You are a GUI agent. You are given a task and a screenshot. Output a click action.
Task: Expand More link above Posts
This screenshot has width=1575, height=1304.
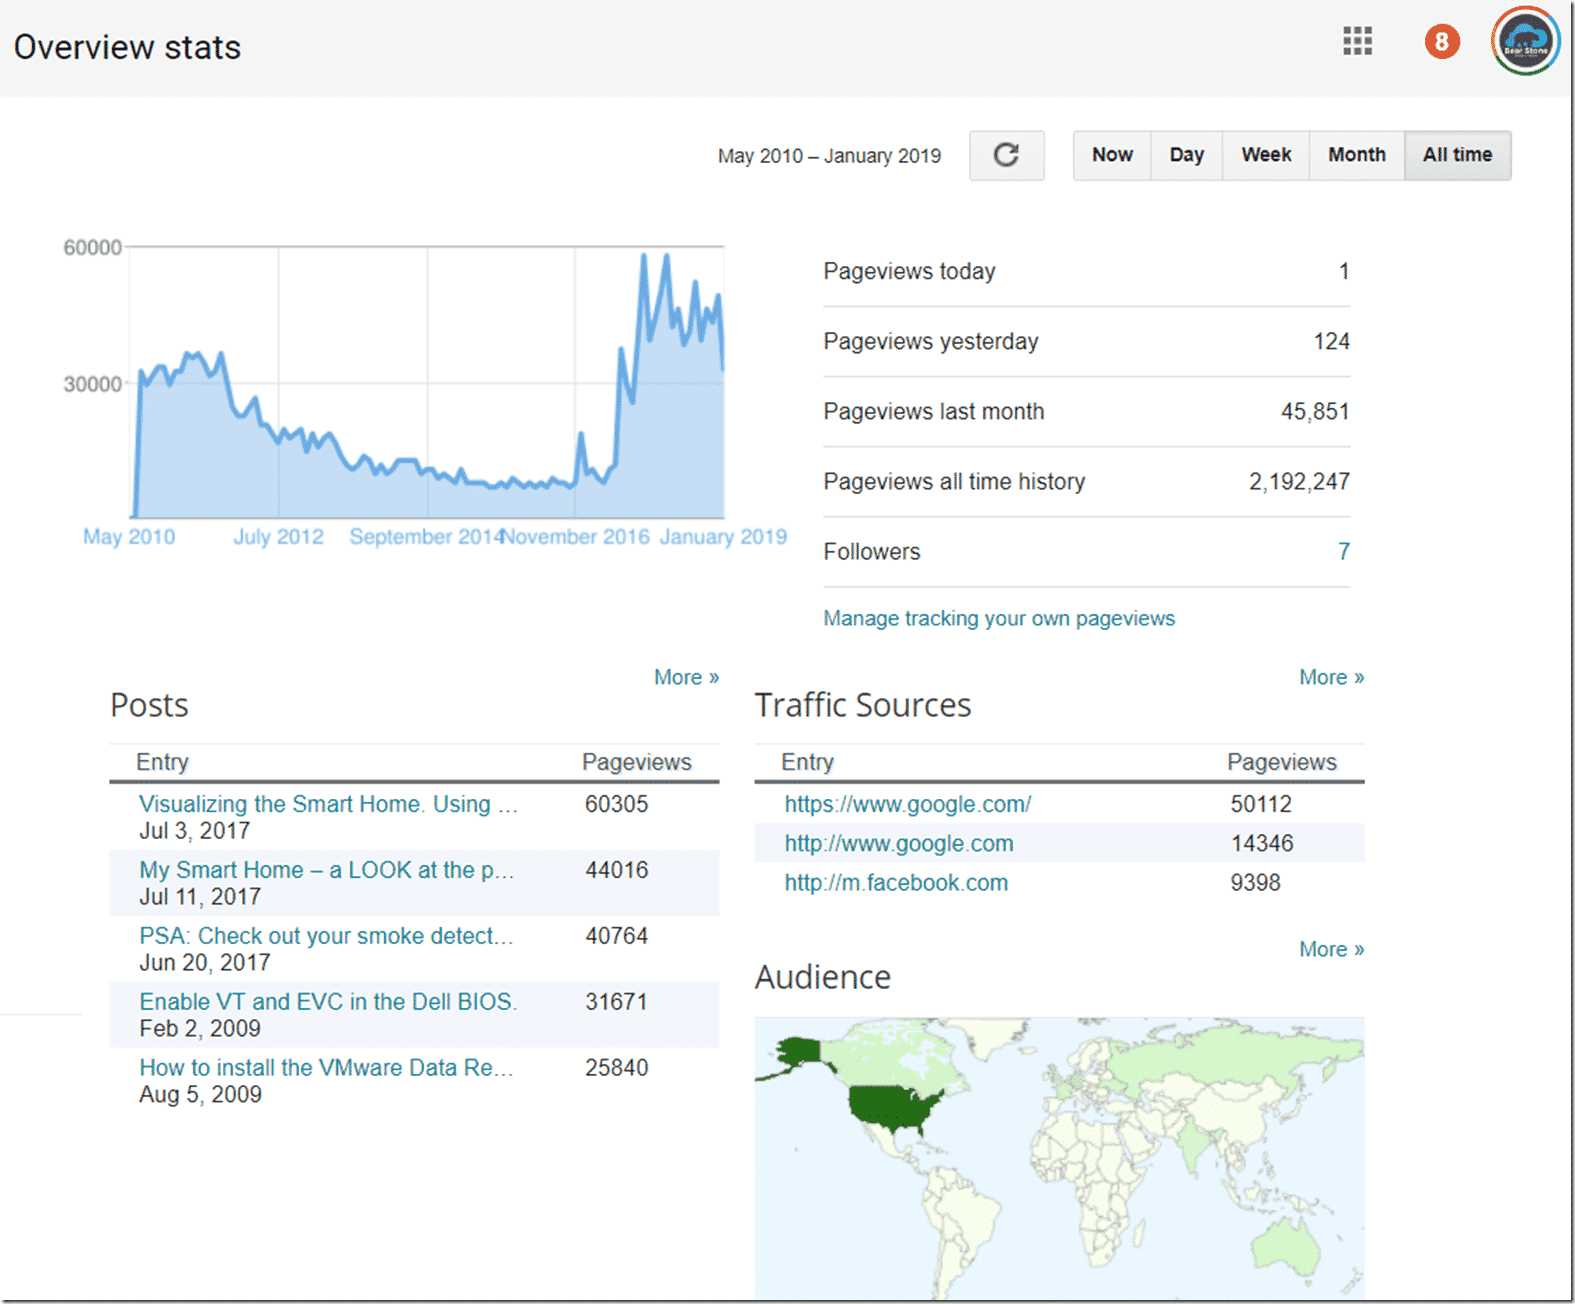coord(686,677)
